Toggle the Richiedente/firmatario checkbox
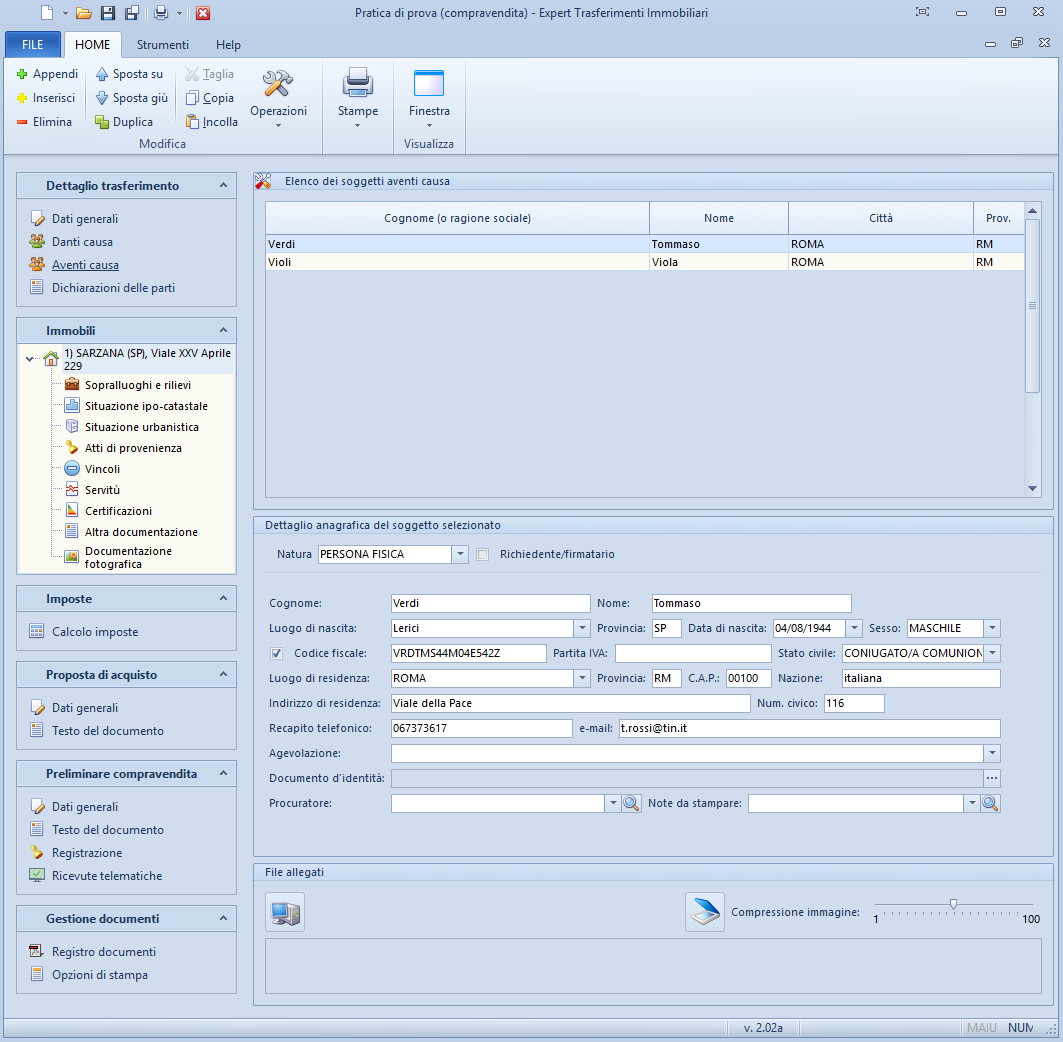Screen dimensions: 1063x1042 (483, 554)
